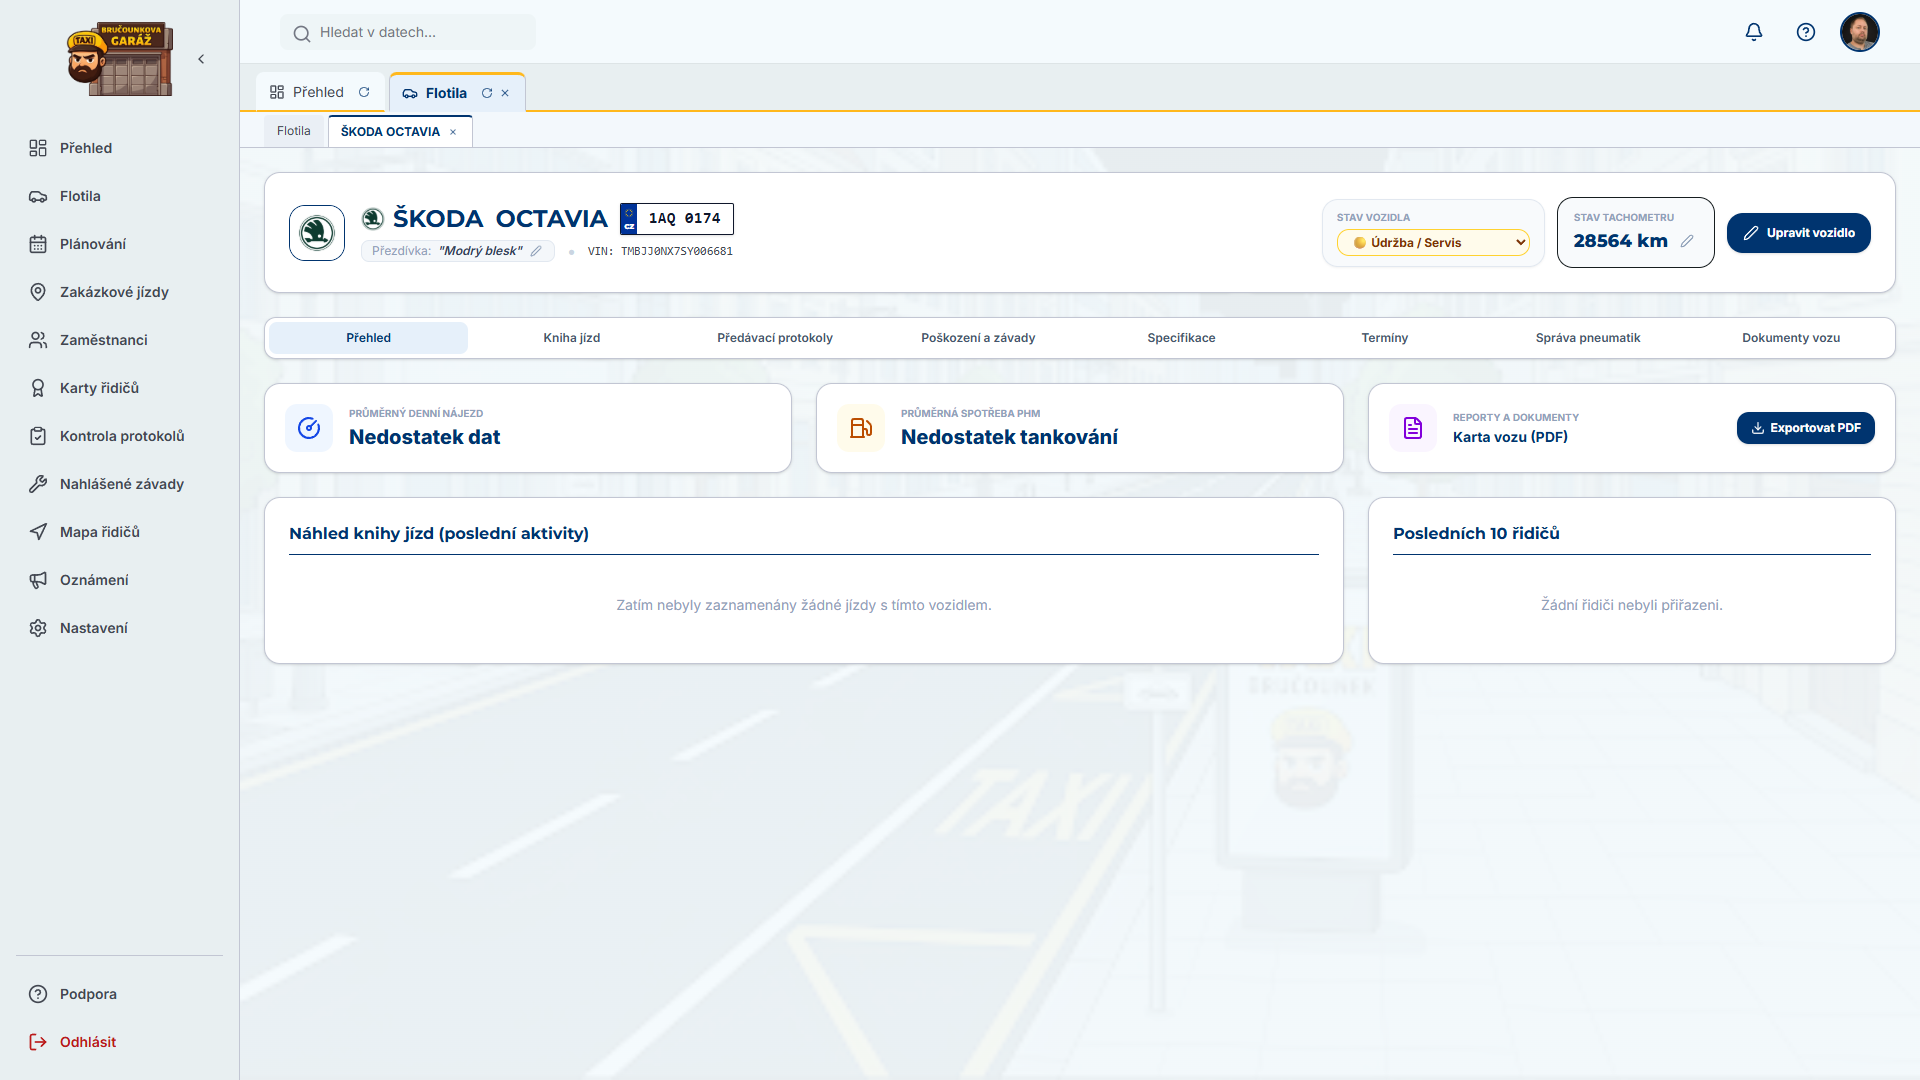1920x1080 pixels.
Task: Open the Kniha jízd tab
Action: pyautogui.click(x=572, y=338)
